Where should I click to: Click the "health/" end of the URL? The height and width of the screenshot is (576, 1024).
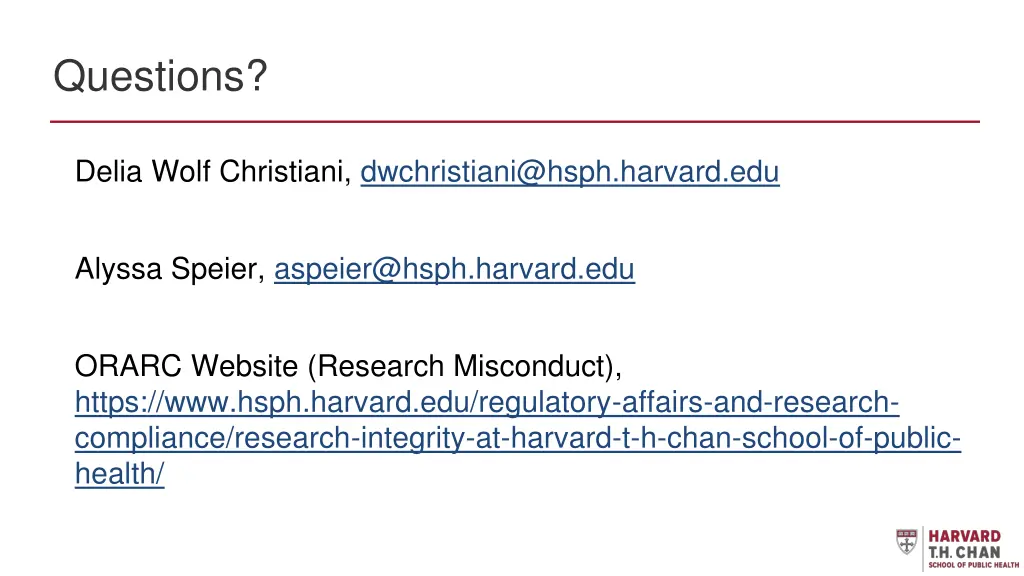point(119,475)
